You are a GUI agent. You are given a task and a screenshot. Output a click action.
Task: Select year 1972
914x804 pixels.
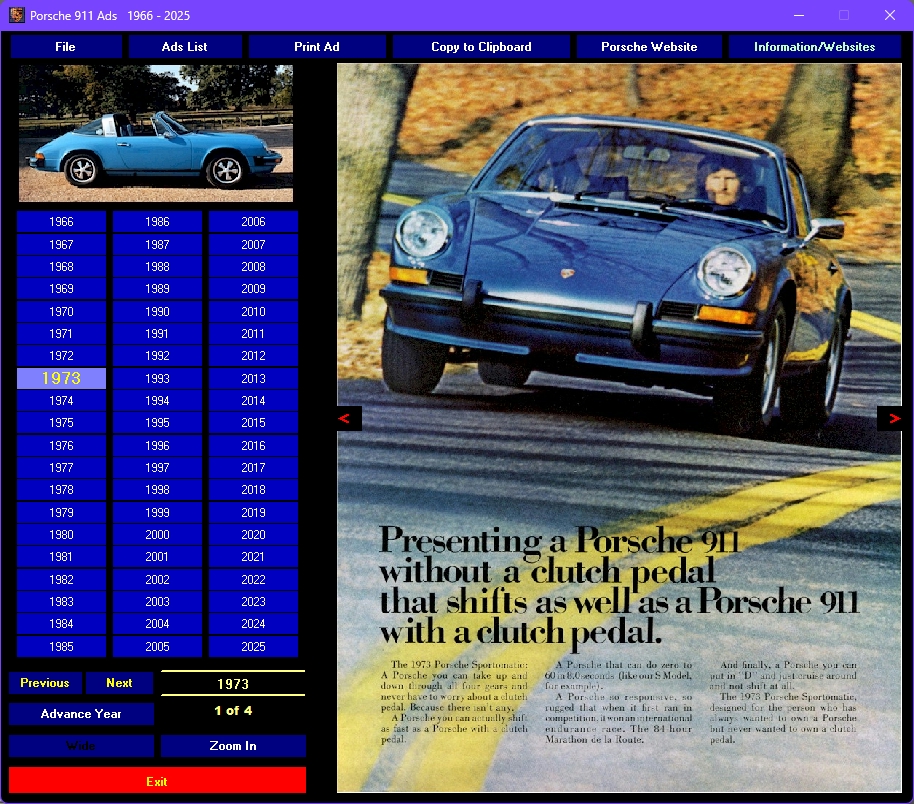tap(61, 356)
